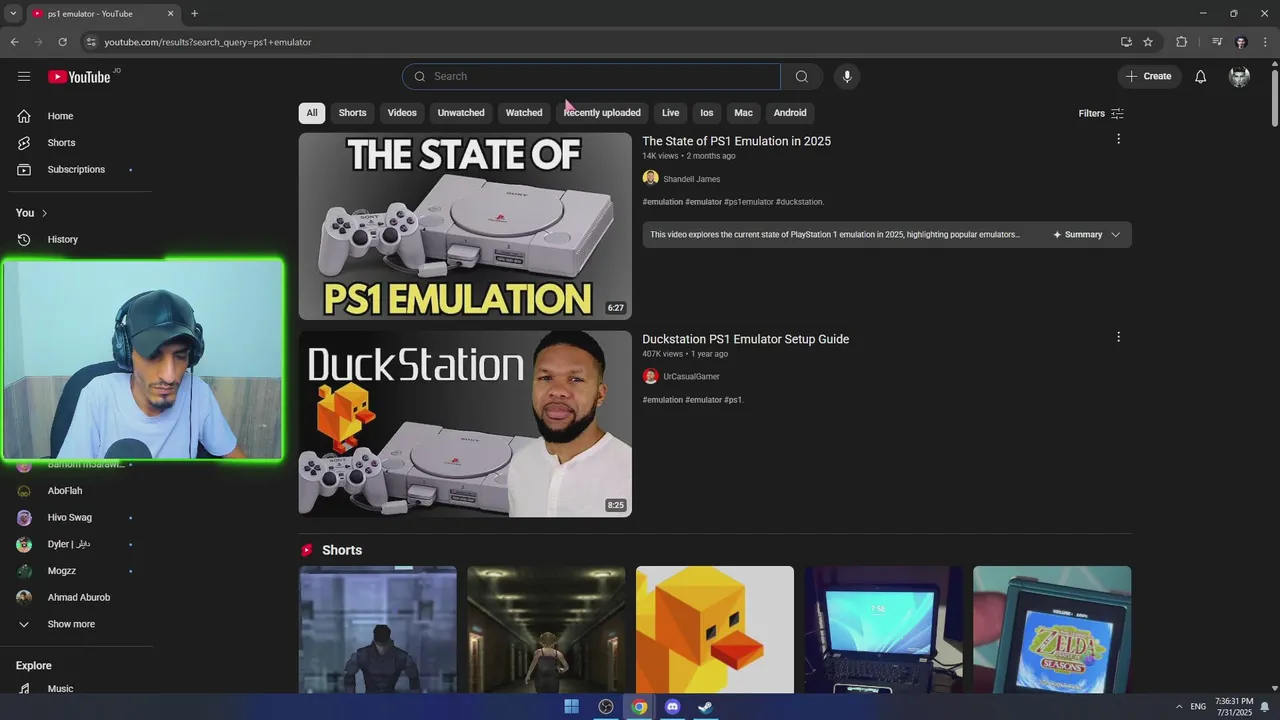
Task: Click the page vertical scrollbar
Action: 1274,100
